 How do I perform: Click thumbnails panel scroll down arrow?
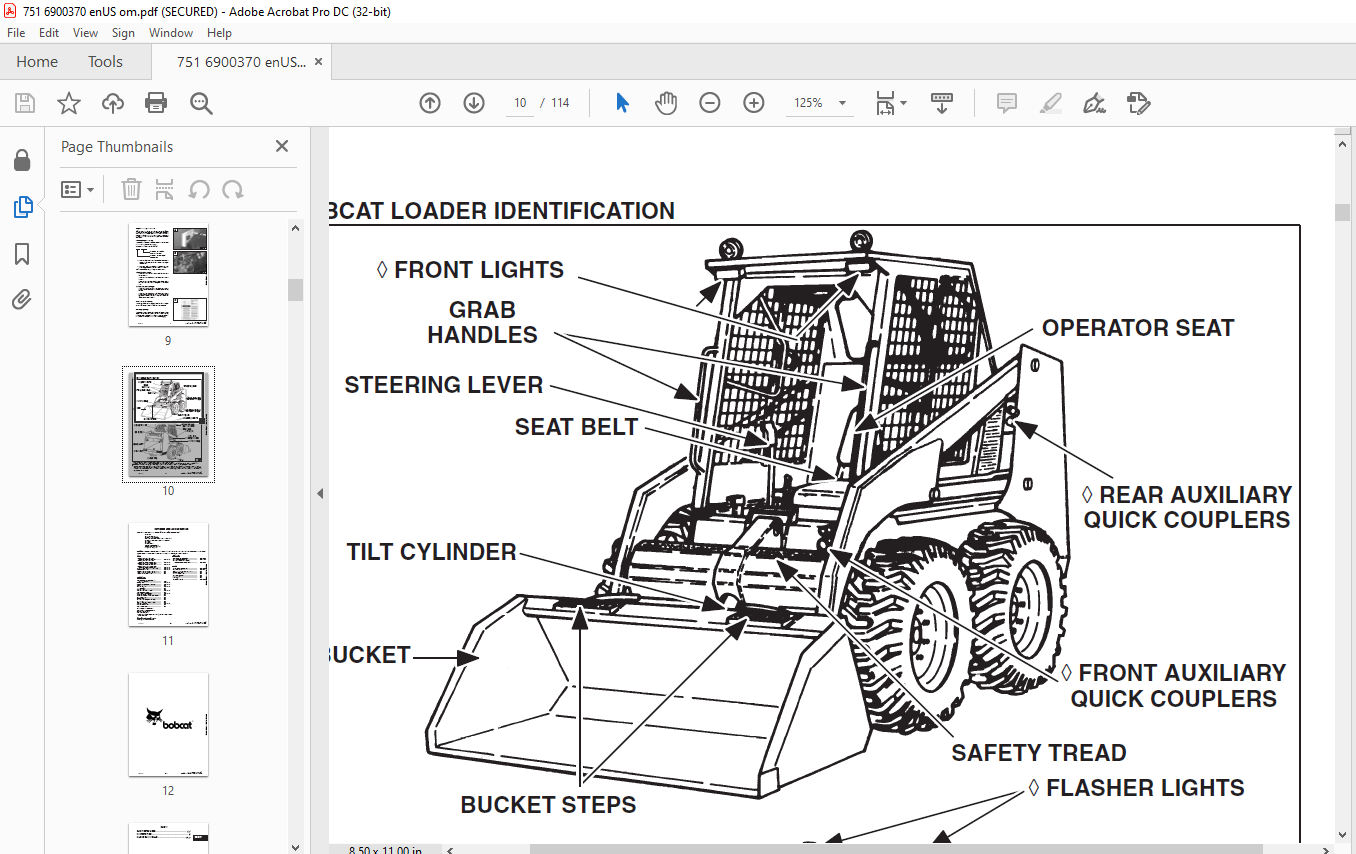click(295, 846)
